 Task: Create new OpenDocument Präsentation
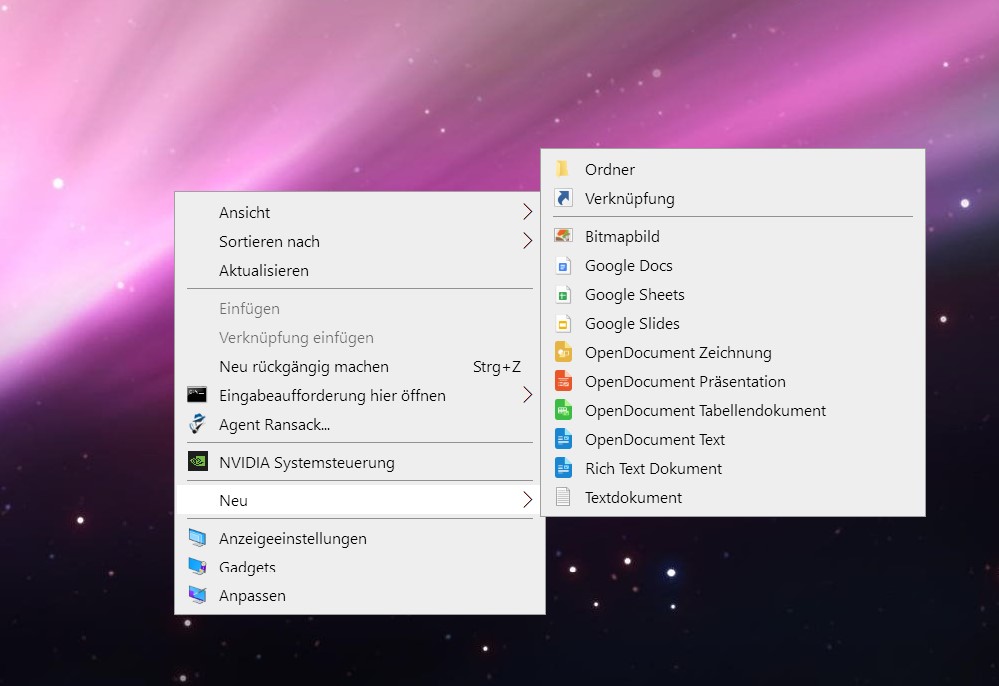point(733,382)
